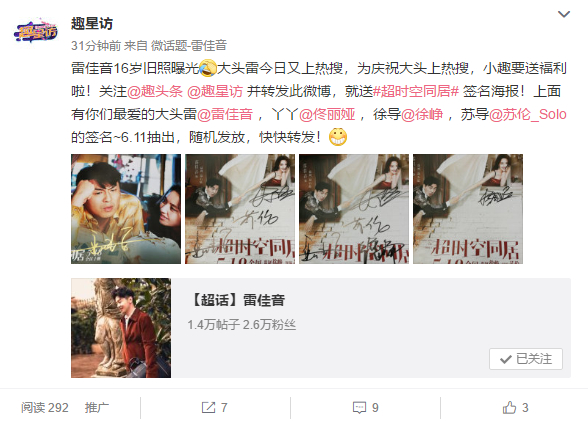View the second signed poster thumbnail

pos(240,209)
